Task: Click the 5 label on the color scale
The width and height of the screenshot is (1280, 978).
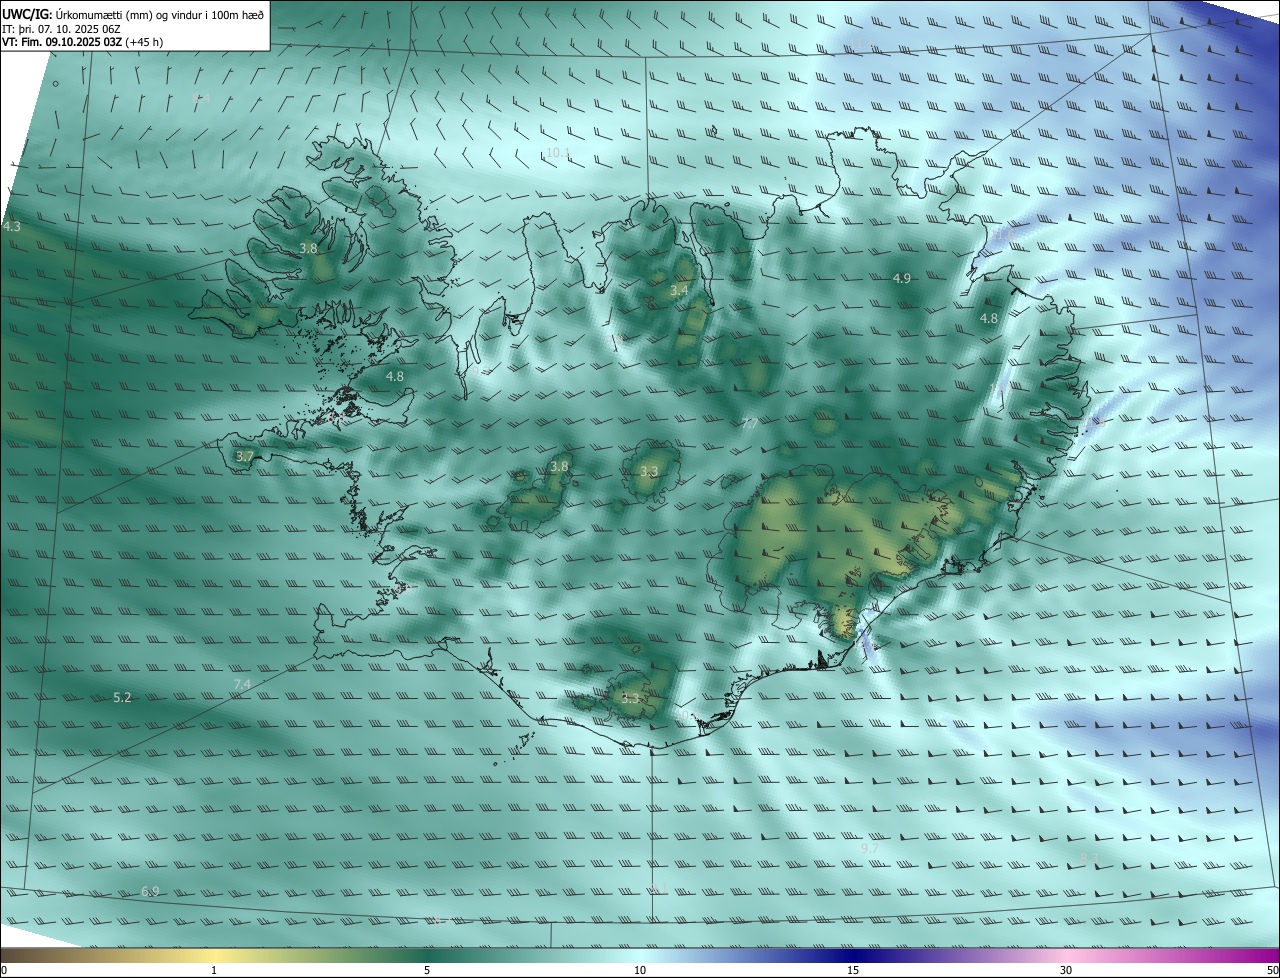Action: [427, 970]
